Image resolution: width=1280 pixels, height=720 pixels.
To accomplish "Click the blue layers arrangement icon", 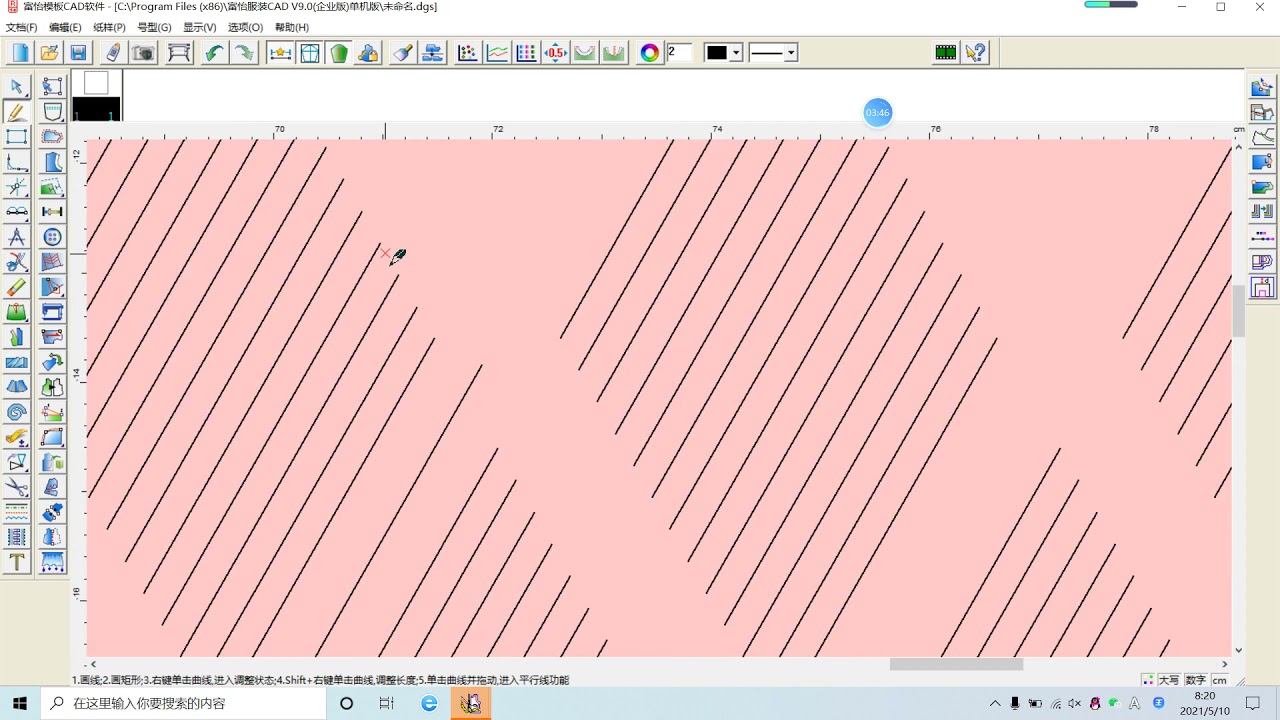I will tap(433, 53).
